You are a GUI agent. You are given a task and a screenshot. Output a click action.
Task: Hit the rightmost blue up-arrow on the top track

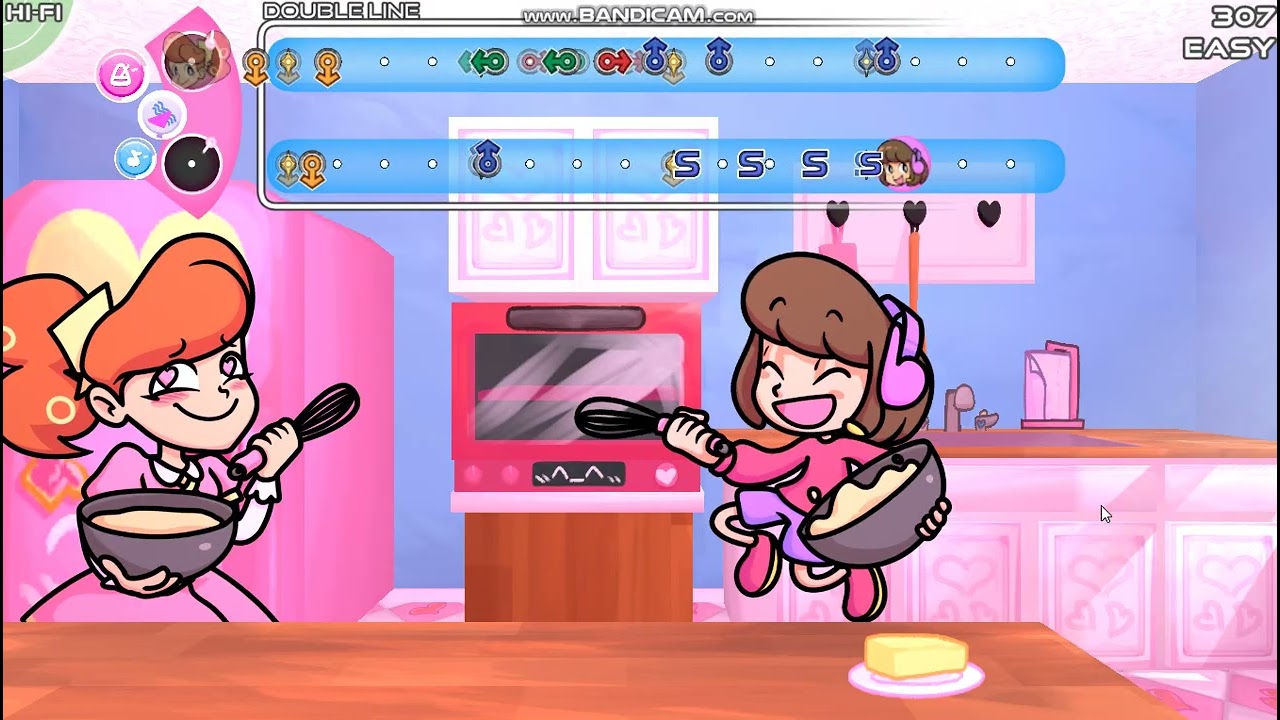pyautogui.click(x=886, y=57)
